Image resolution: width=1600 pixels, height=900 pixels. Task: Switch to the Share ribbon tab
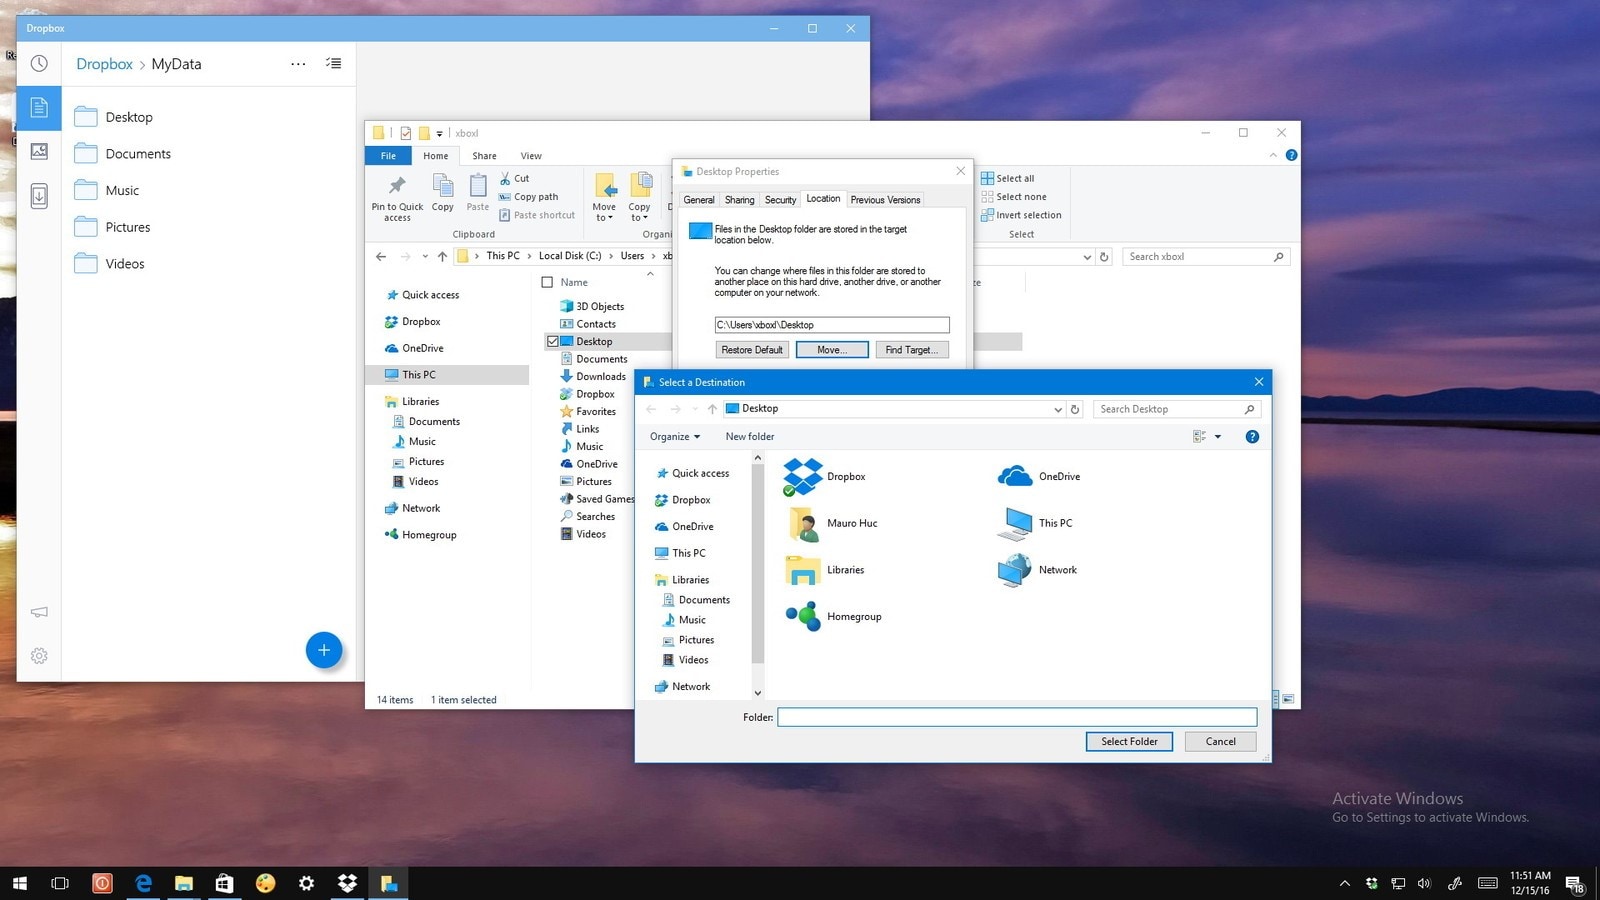(x=484, y=156)
